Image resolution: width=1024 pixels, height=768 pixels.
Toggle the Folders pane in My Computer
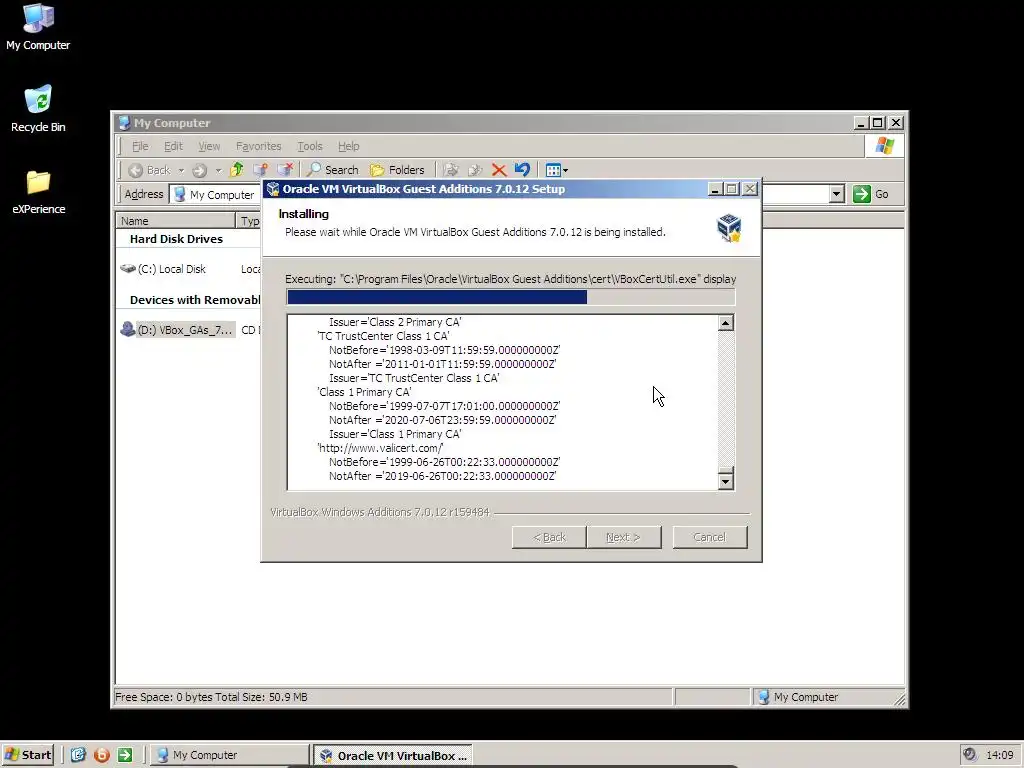[397, 170]
